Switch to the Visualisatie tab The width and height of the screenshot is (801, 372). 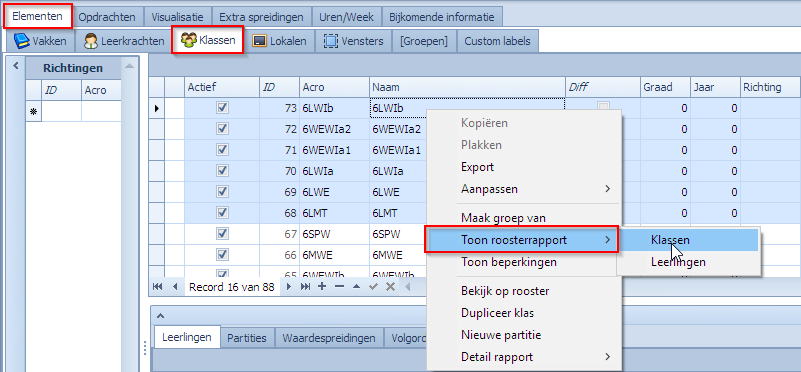177,17
